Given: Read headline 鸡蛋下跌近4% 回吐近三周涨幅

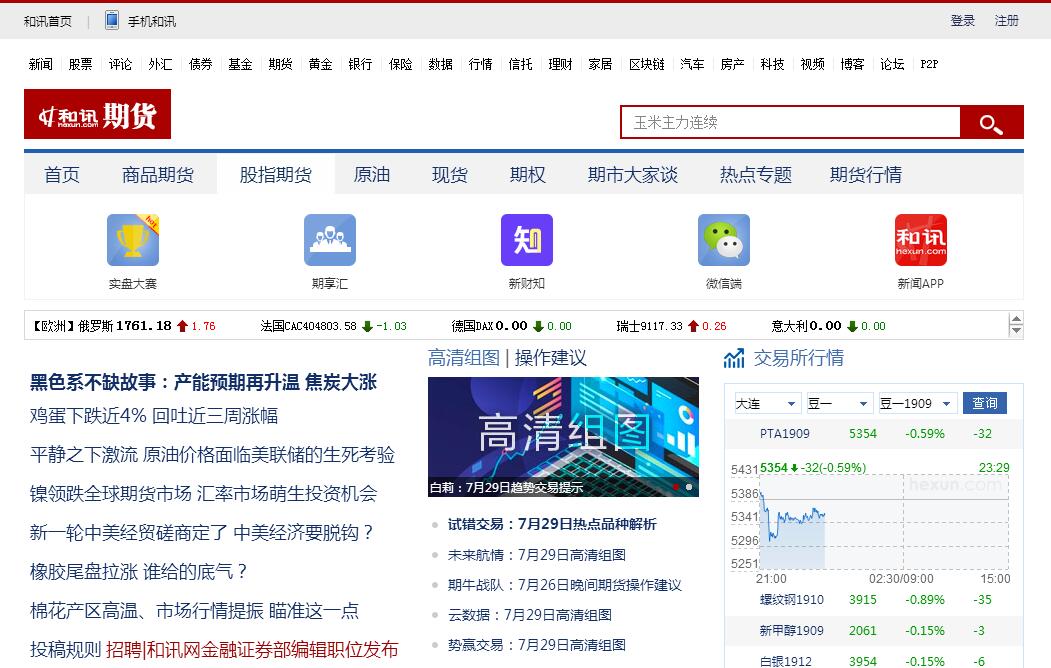Looking at the screenshot, I should (154, 416).
